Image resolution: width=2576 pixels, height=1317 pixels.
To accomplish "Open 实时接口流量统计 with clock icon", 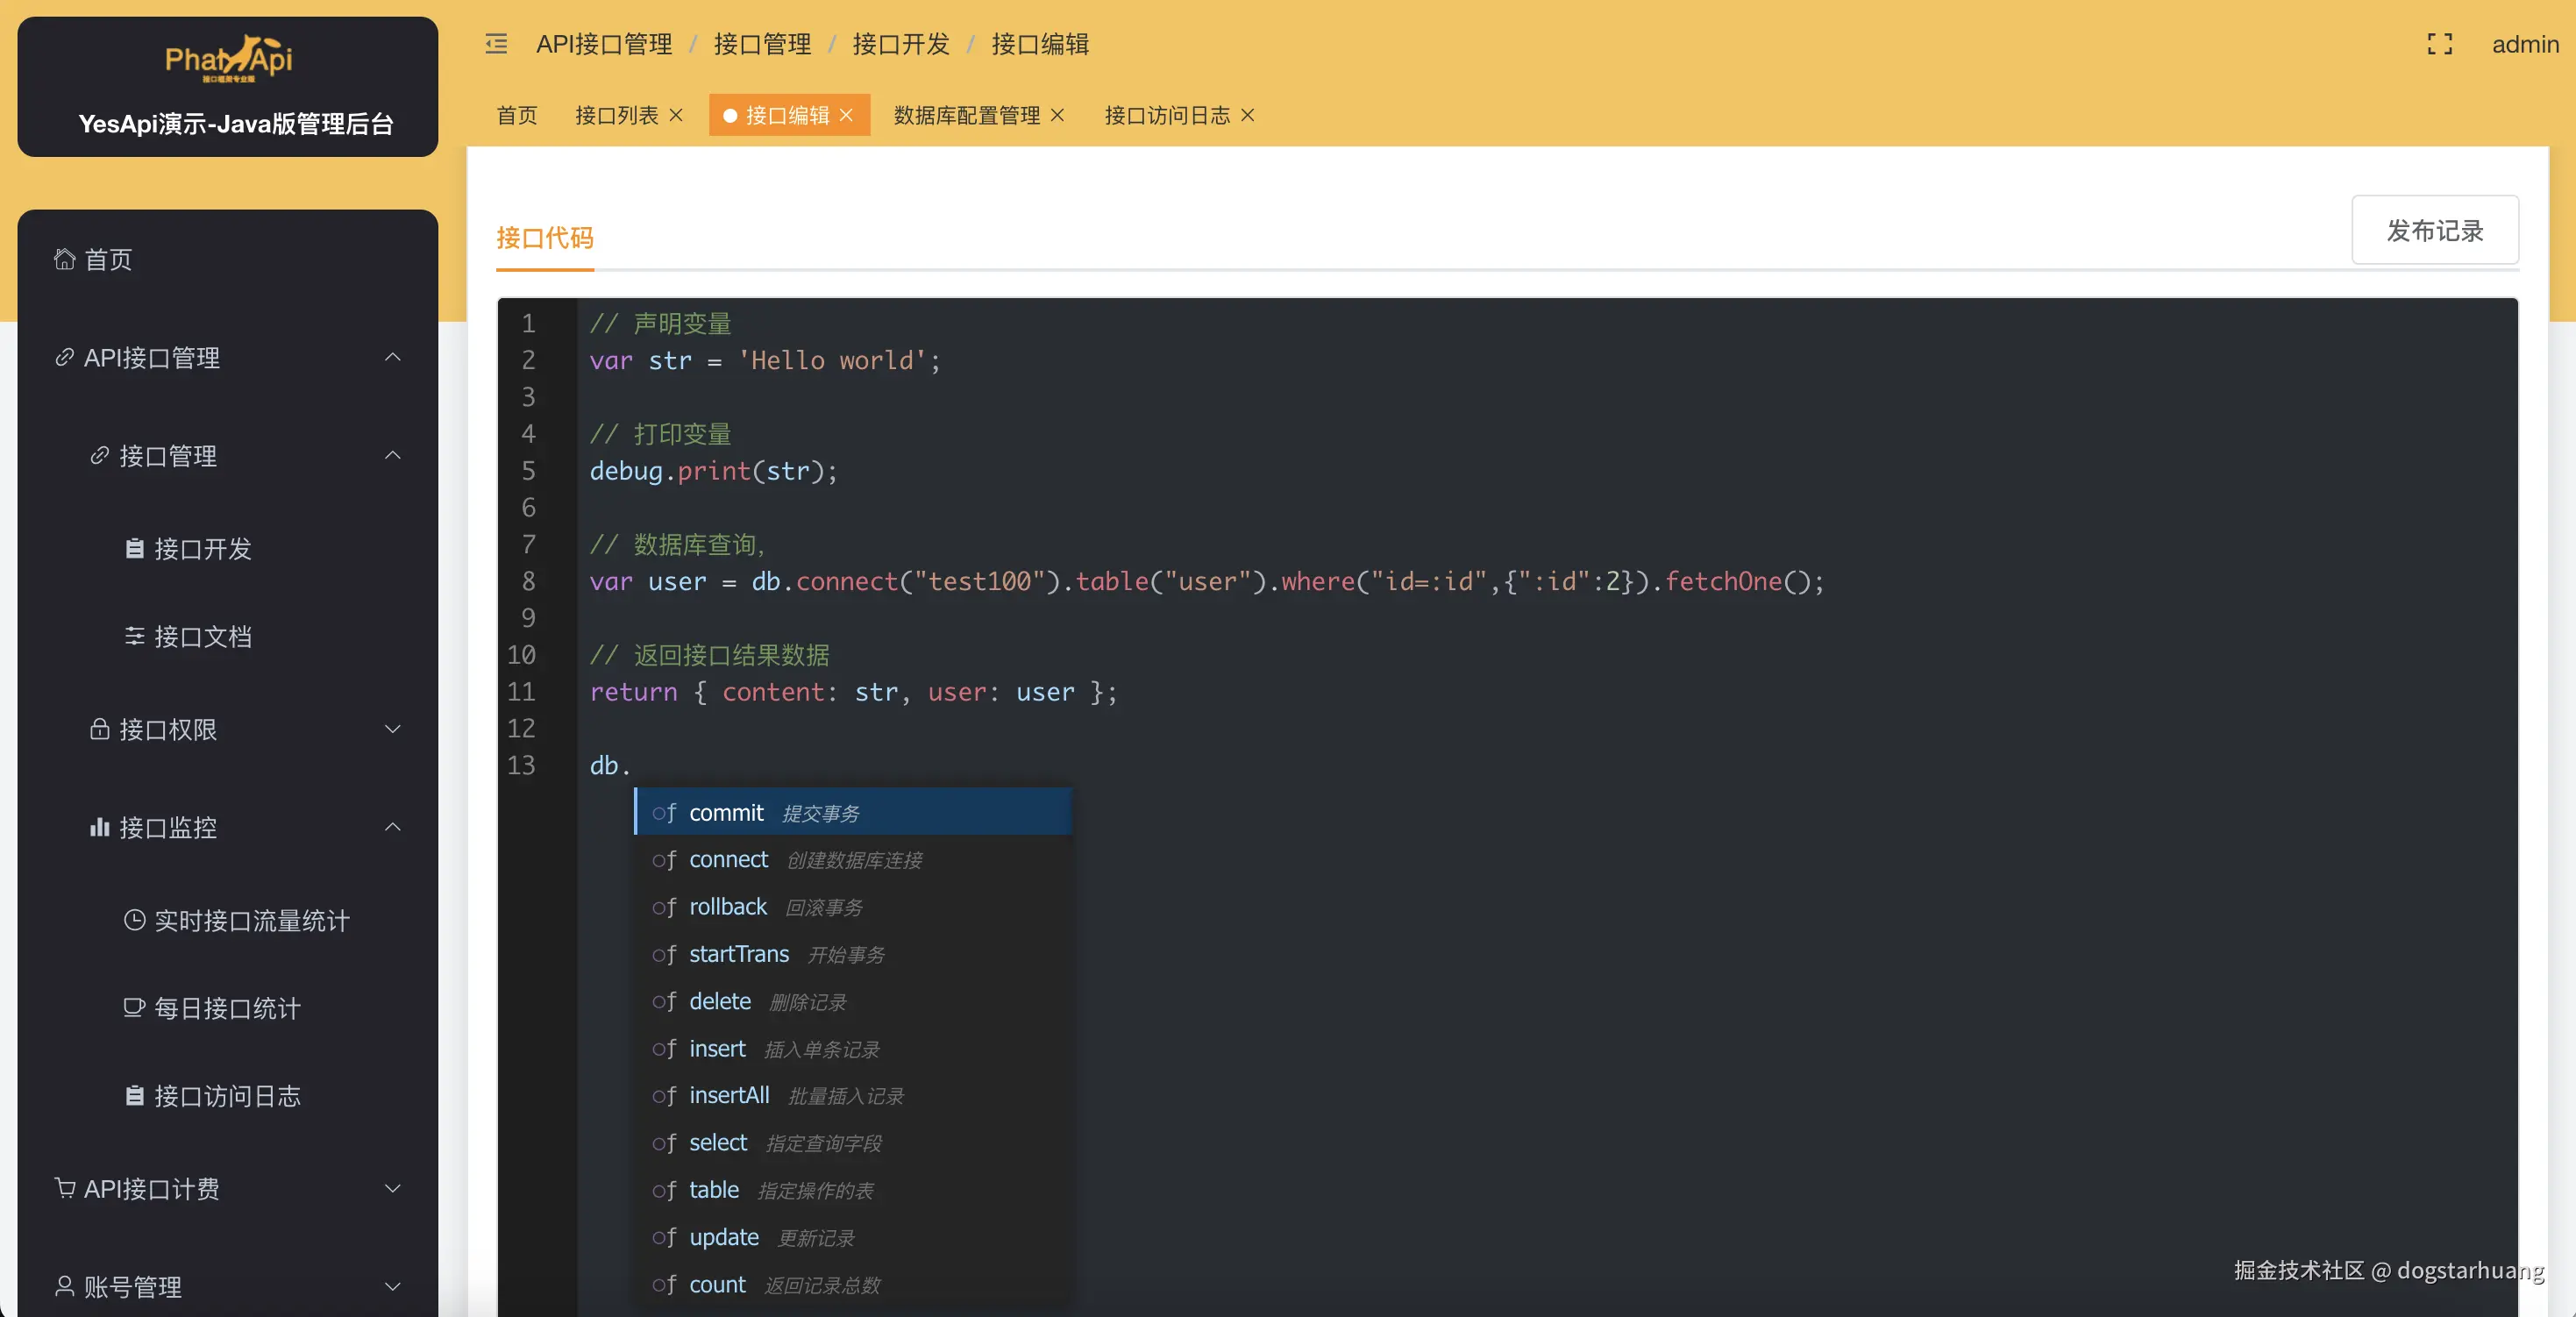I will click(250, 921).
